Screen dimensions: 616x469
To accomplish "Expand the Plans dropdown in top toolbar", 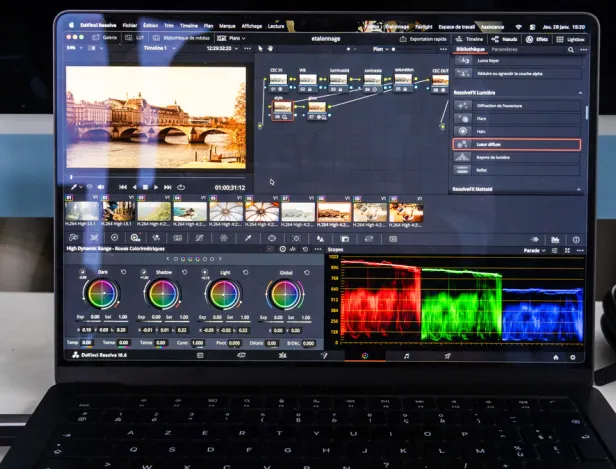I will pyautogui.click(x=231, y=38).
